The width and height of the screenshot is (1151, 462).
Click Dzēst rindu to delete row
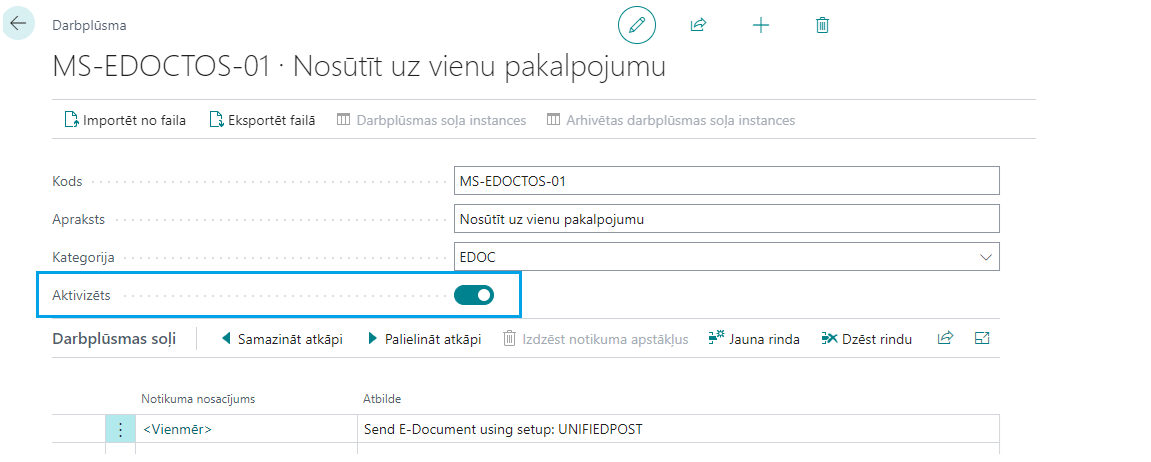(866, 339)
